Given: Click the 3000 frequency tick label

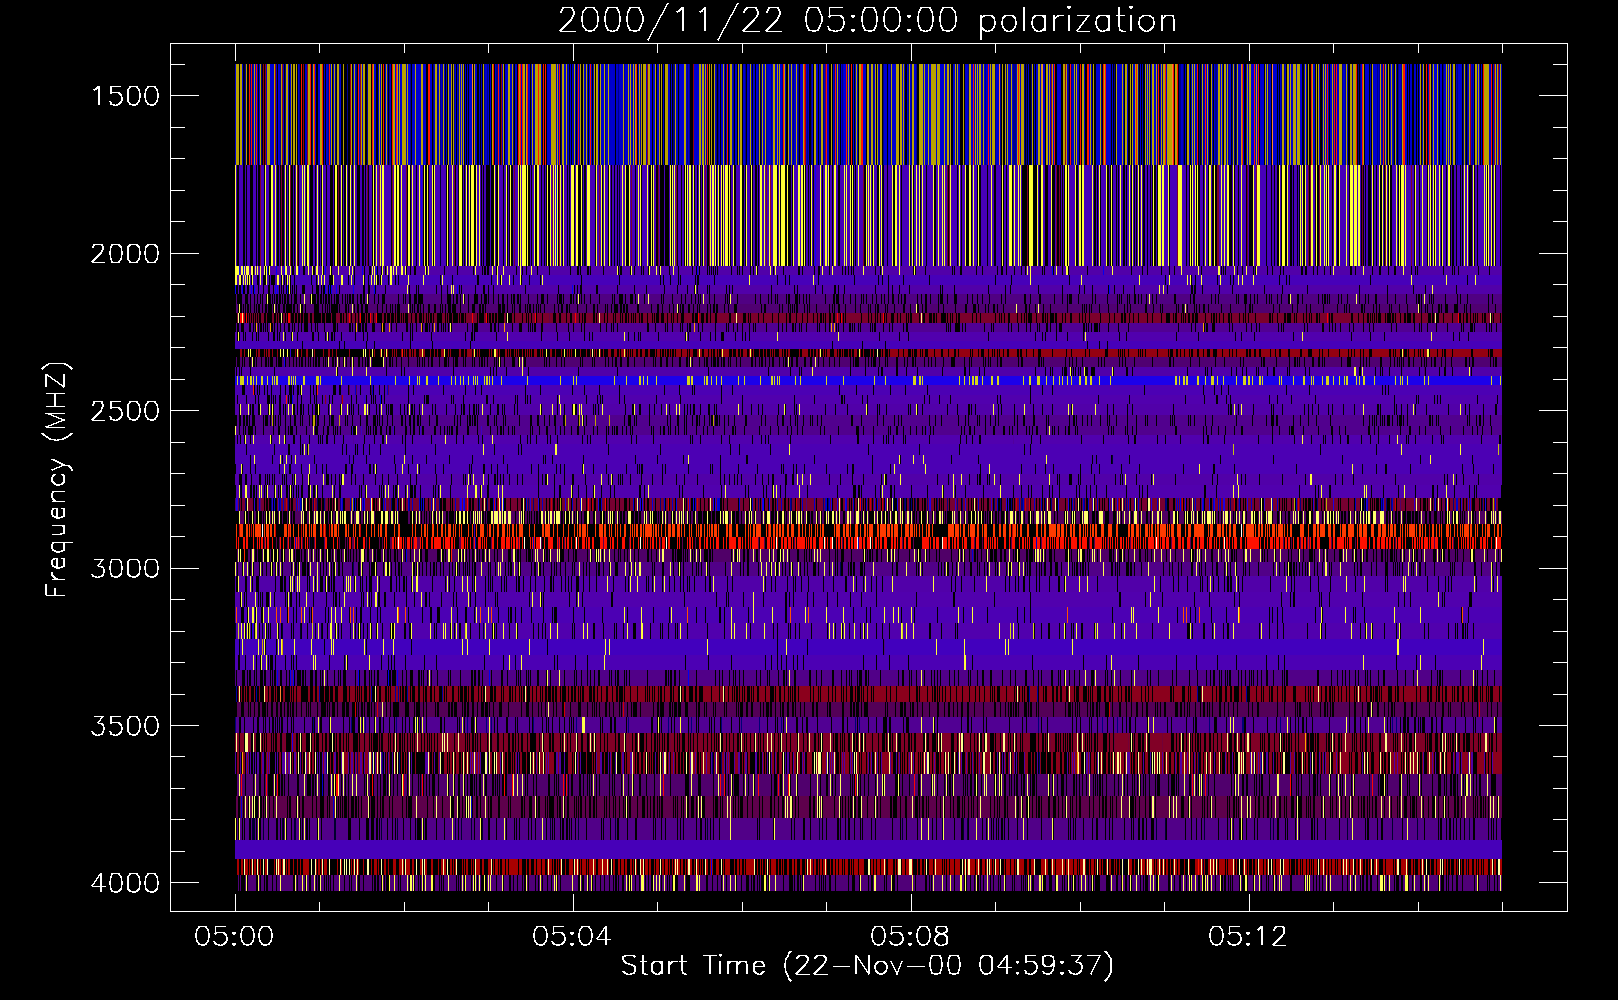Looking at the screenshot, I should click(x=125, y=569).
